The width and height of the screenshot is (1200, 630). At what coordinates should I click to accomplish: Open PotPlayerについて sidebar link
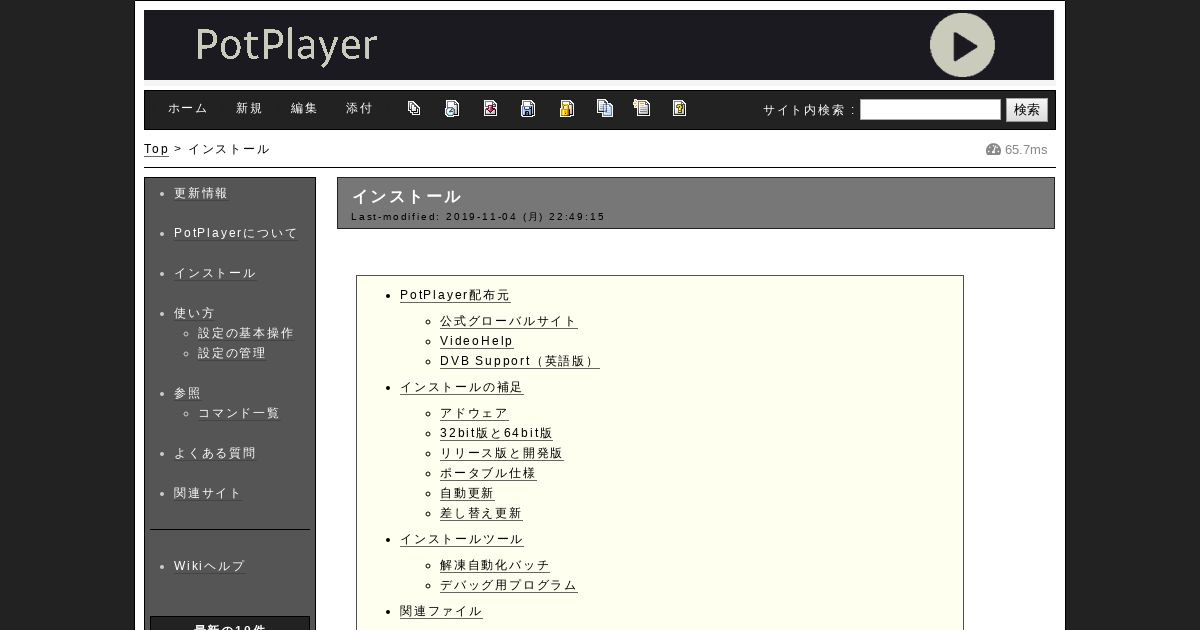tap(236, 233)
